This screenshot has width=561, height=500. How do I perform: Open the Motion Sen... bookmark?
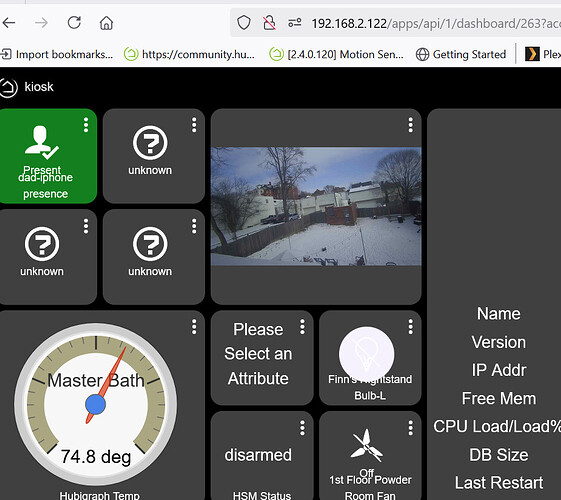337,54
